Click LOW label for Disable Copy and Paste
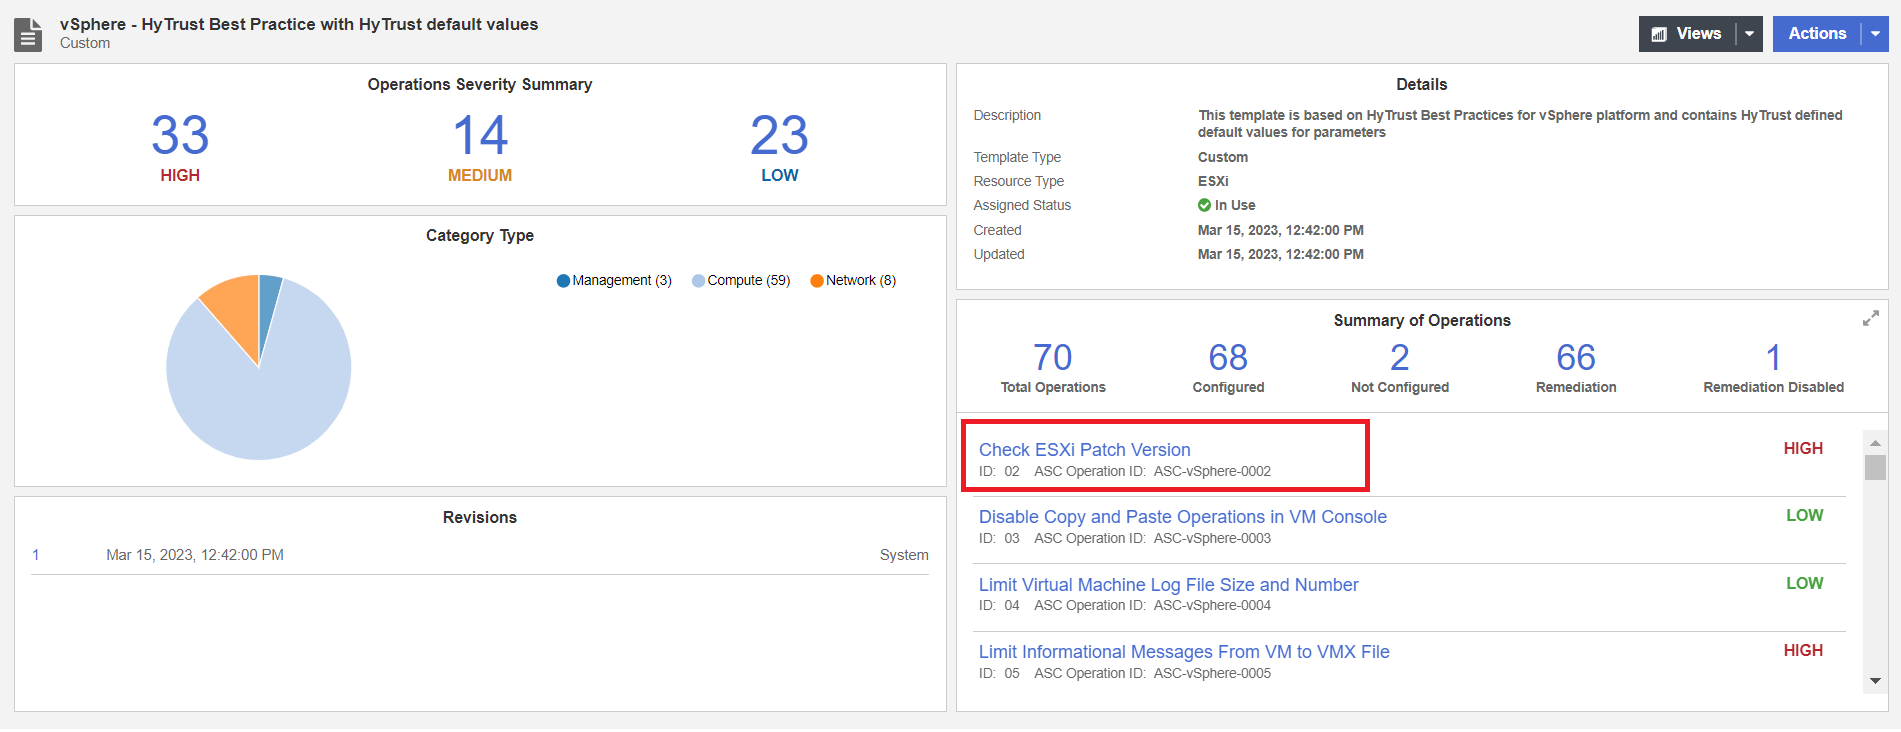 click(1805, 516)
